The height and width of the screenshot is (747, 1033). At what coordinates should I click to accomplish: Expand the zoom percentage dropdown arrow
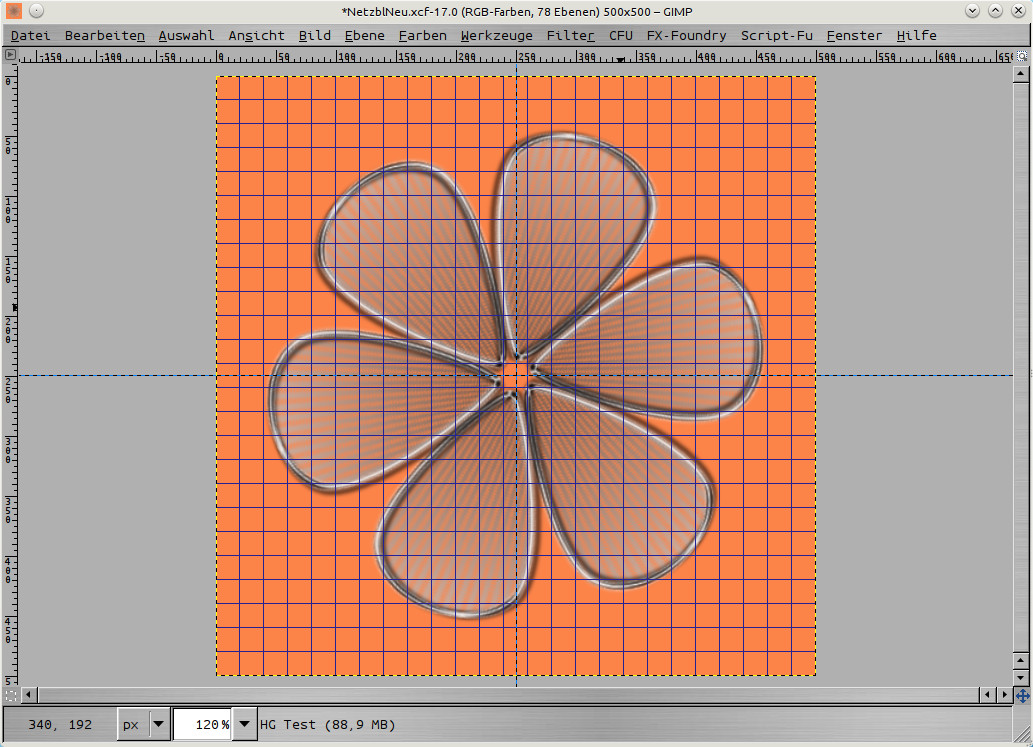tap(245, 724)
